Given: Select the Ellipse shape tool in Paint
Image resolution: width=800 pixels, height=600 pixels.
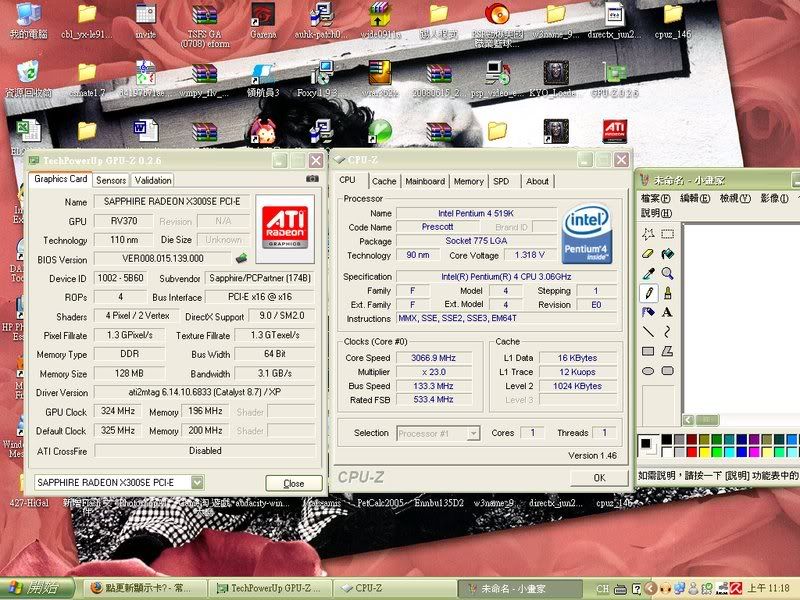Looking at the screenshot, I should pyautogui.click(x=648, y=371).
